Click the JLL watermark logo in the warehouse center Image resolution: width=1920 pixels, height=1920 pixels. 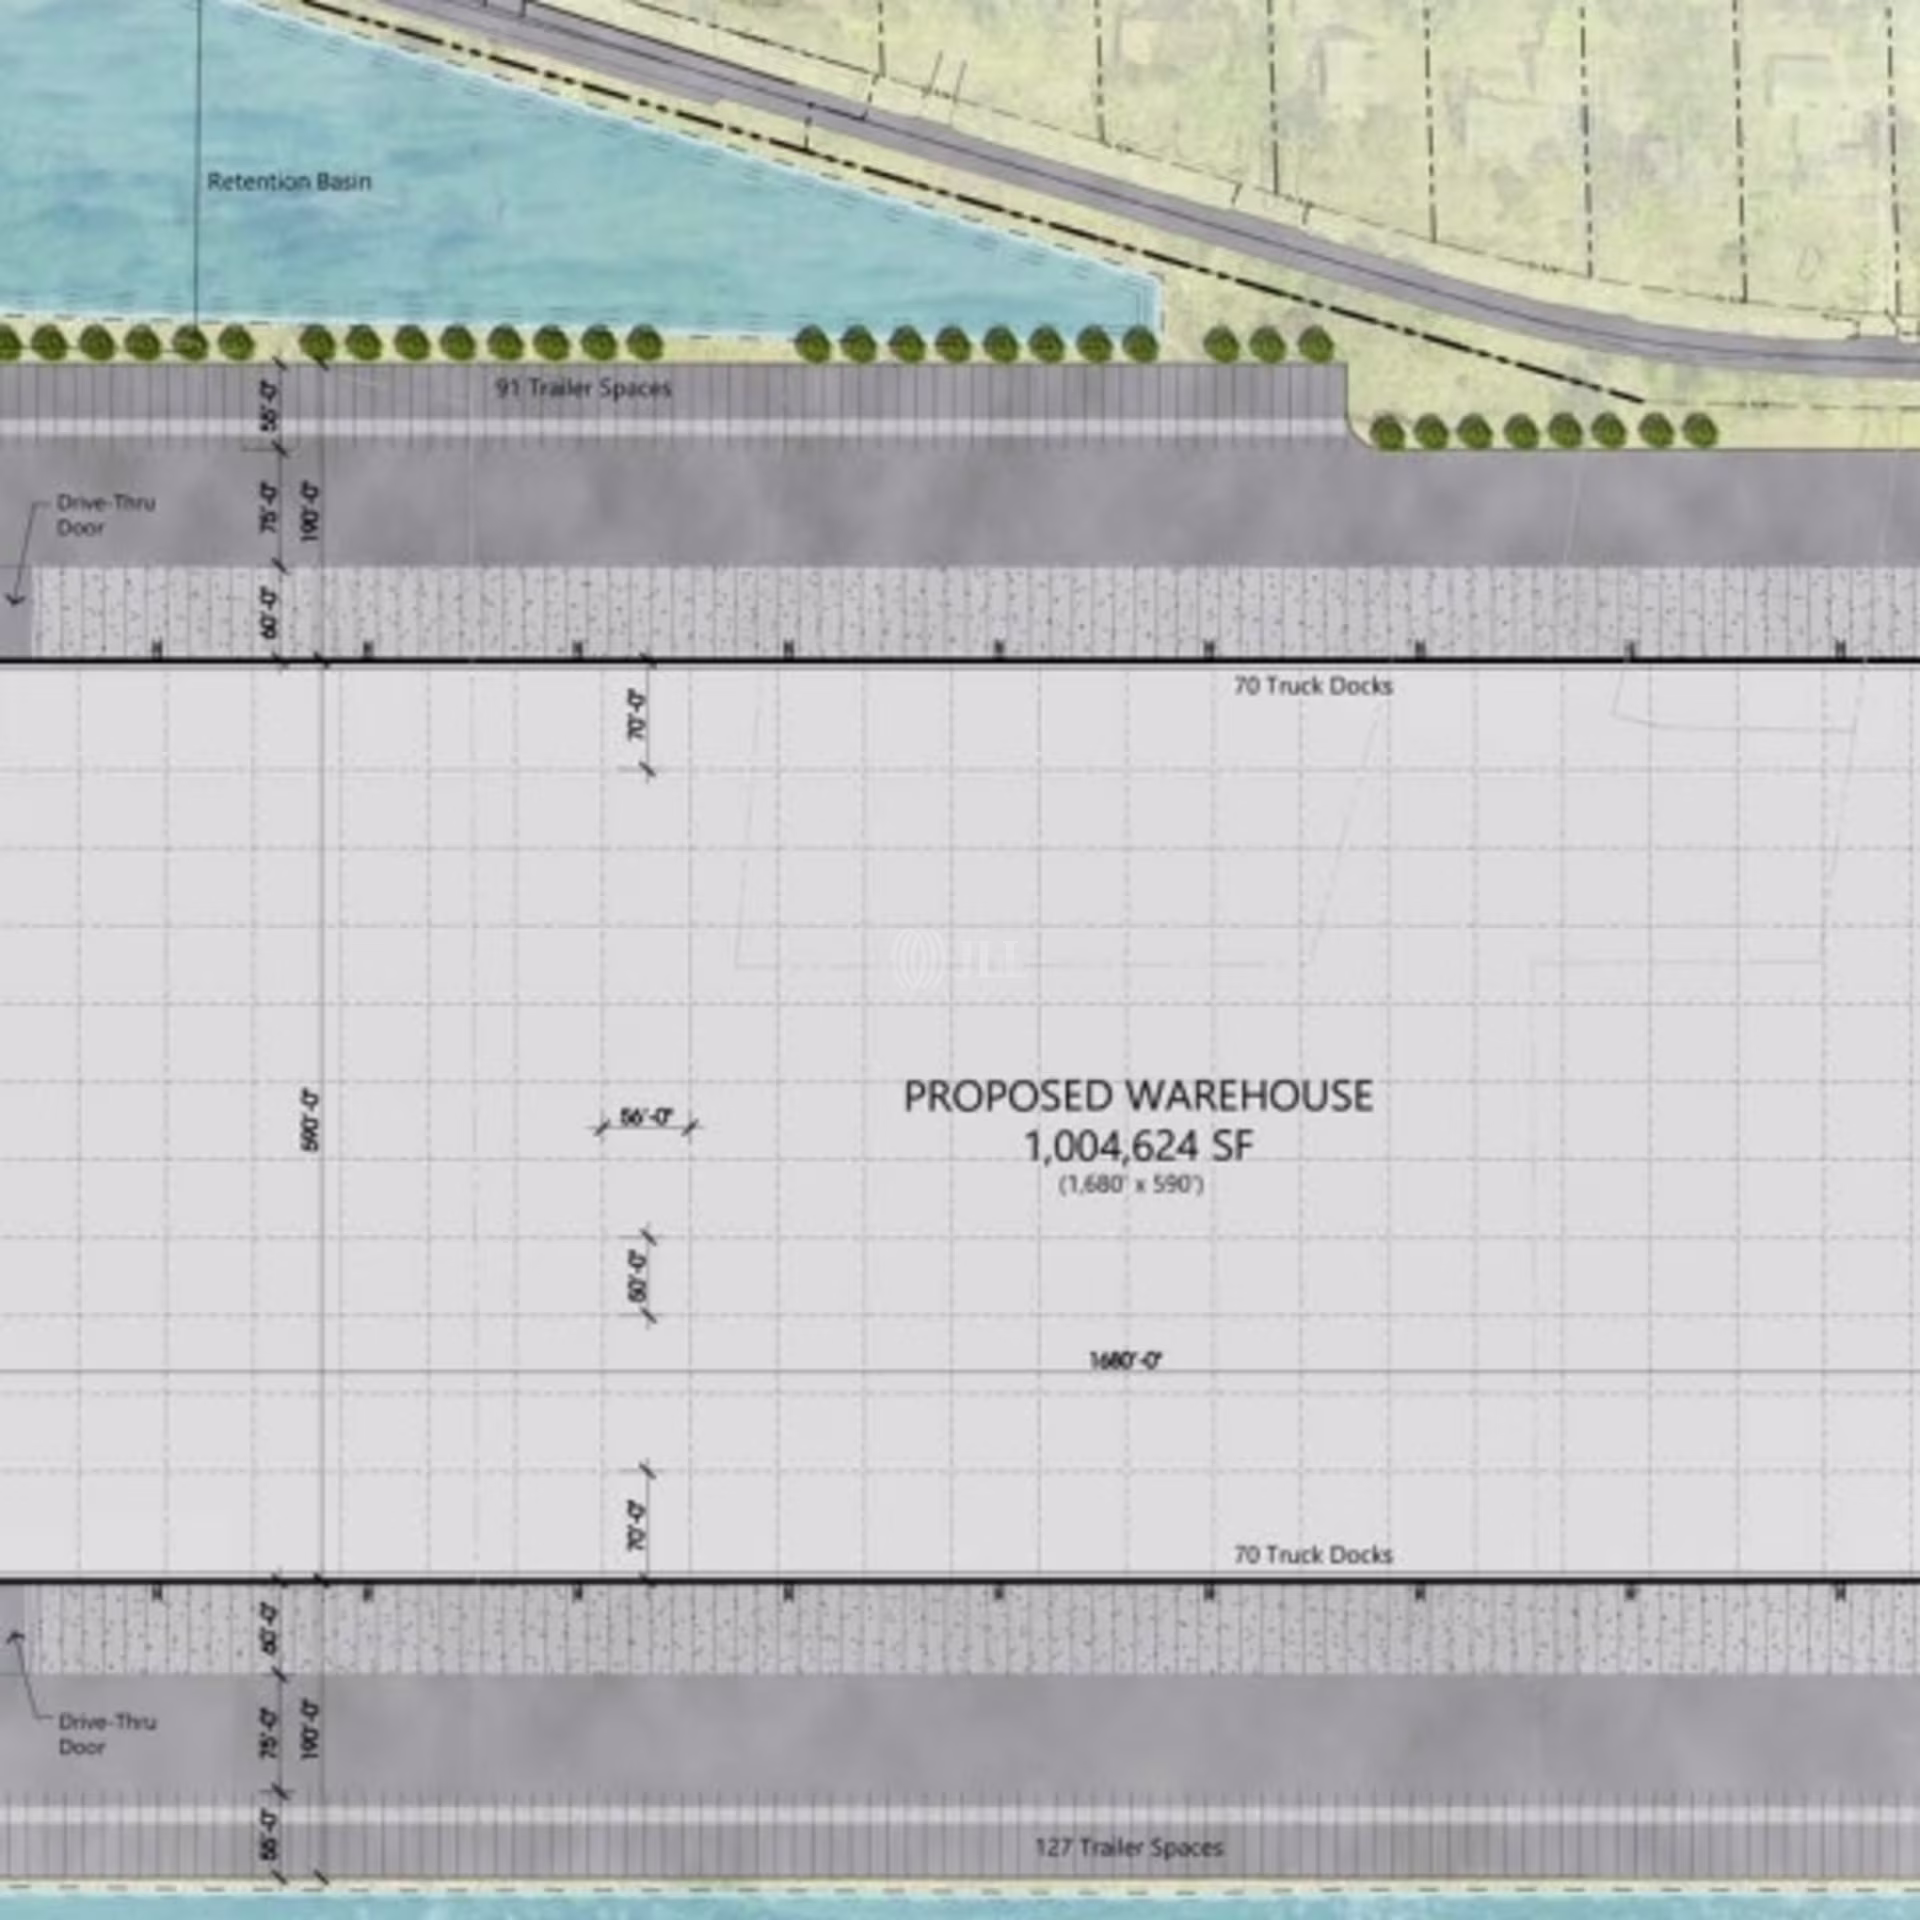point(958,960)
